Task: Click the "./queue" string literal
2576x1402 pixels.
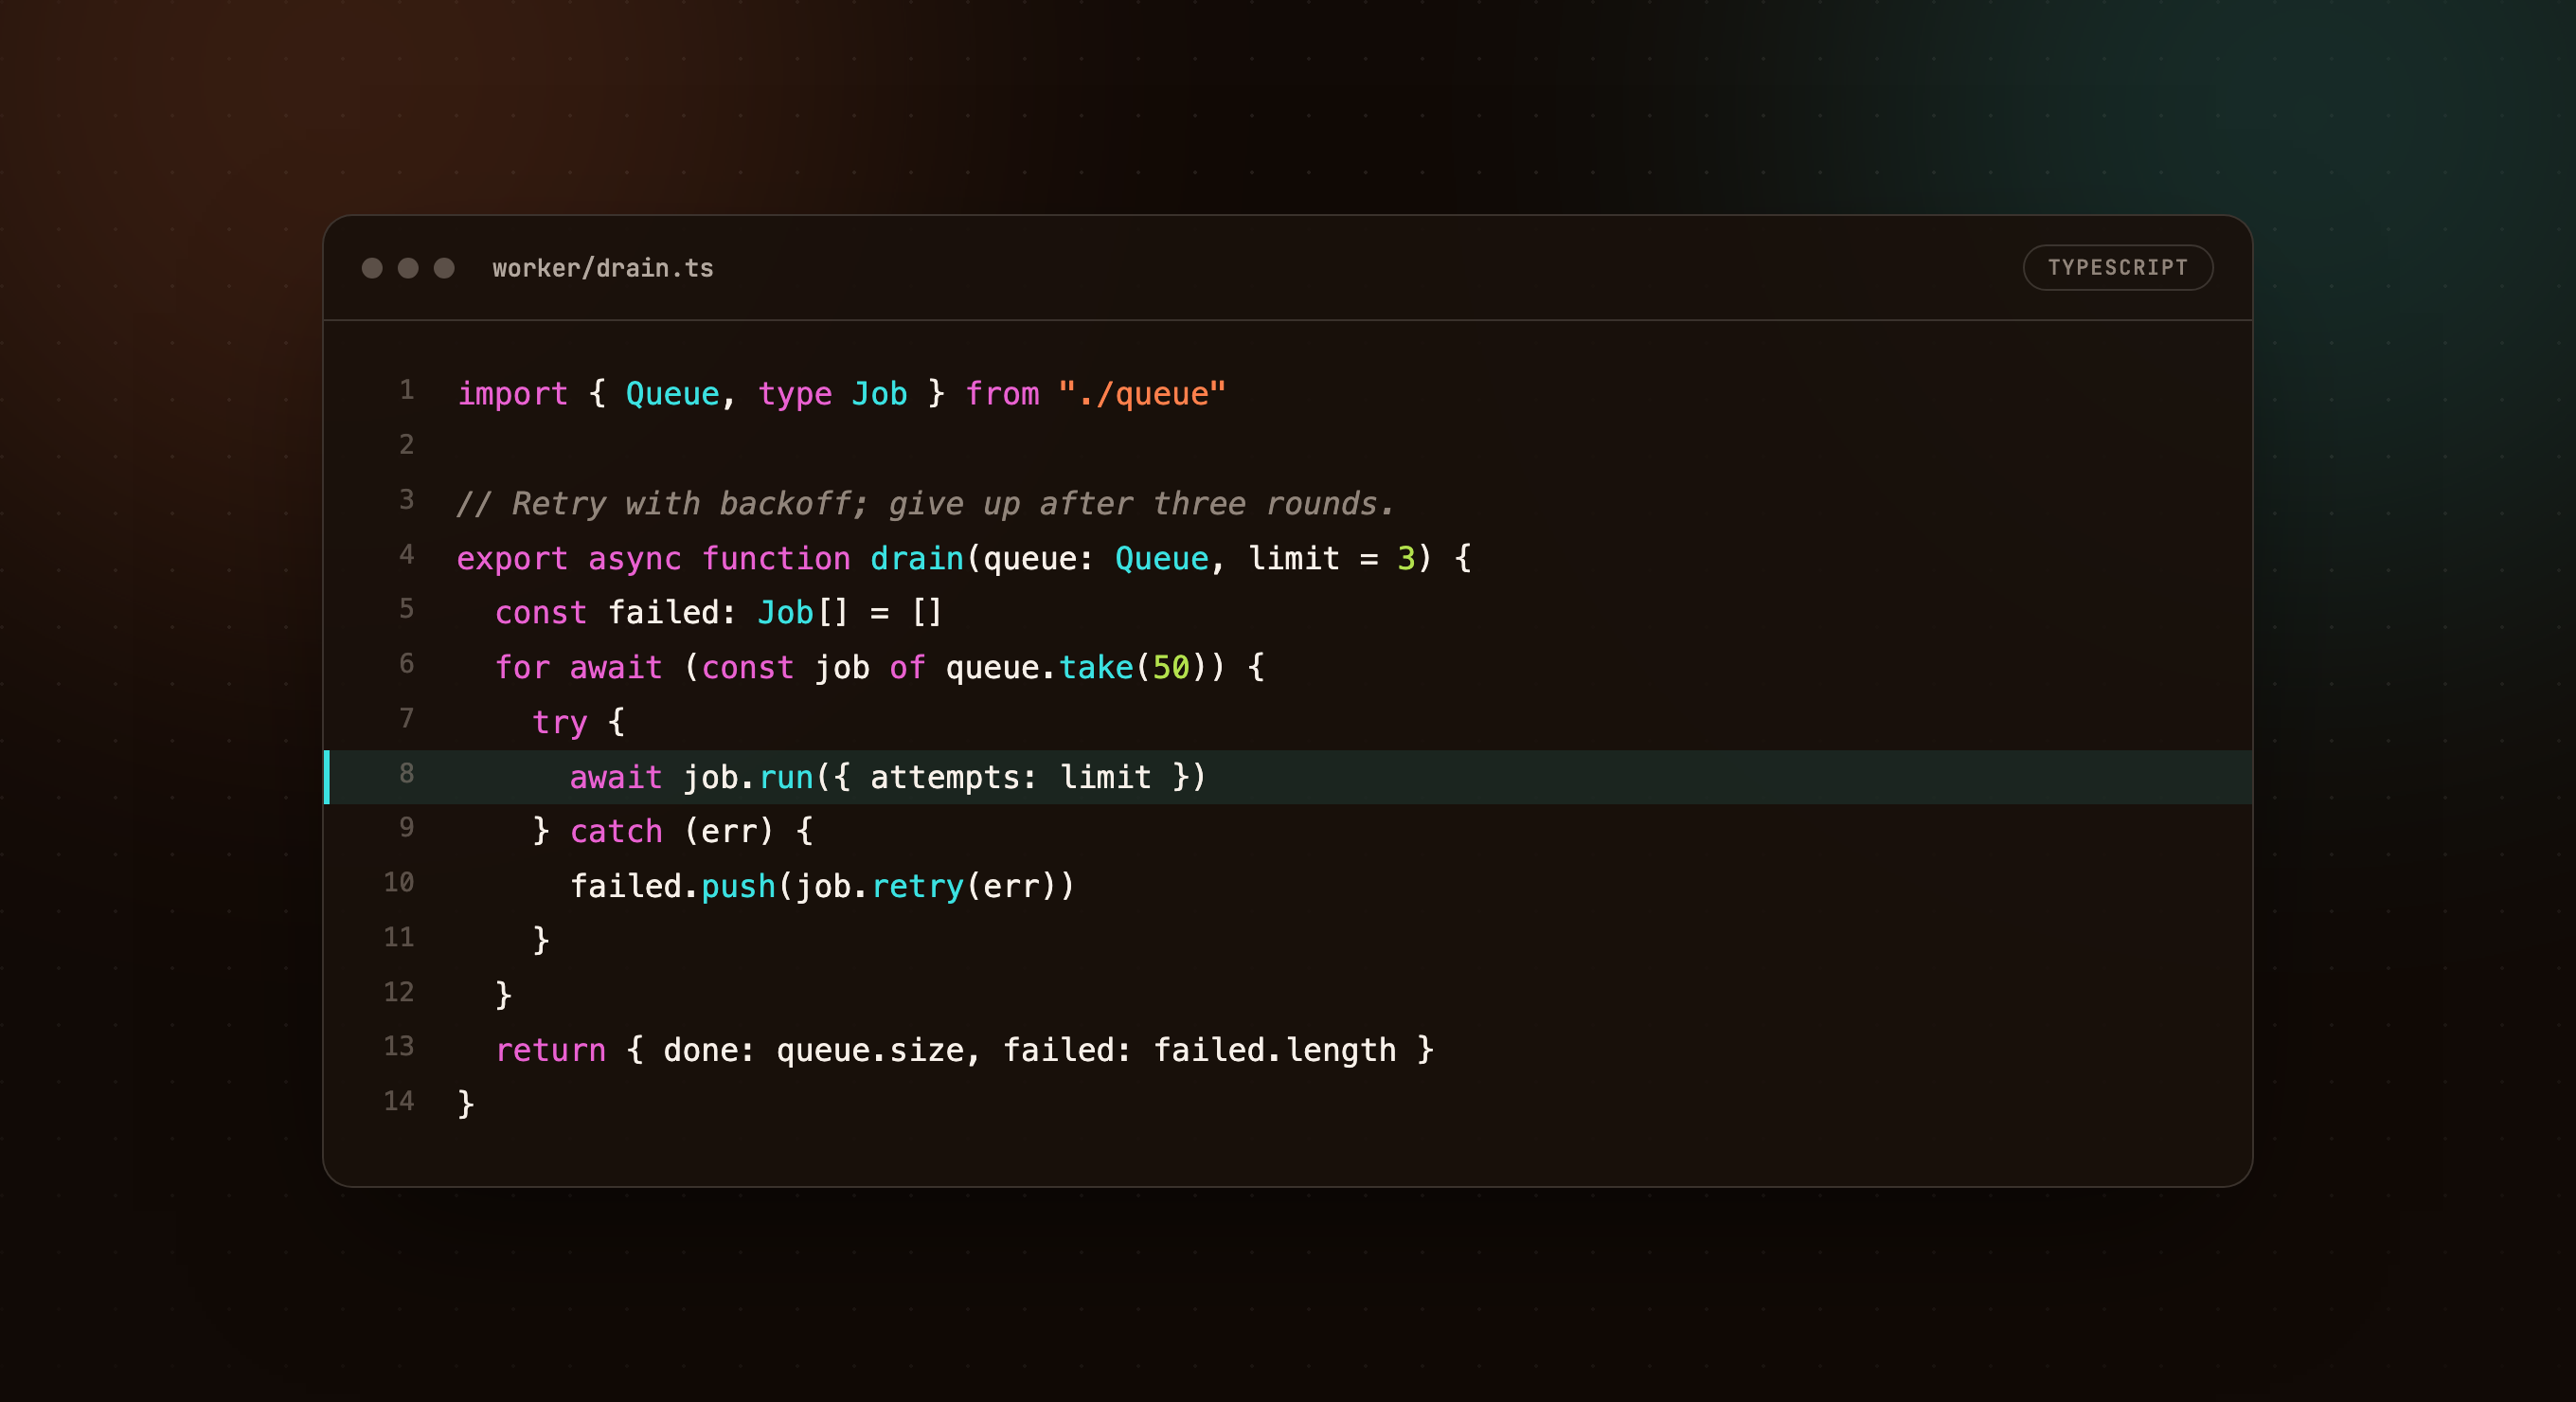Action: point(1142,394)
